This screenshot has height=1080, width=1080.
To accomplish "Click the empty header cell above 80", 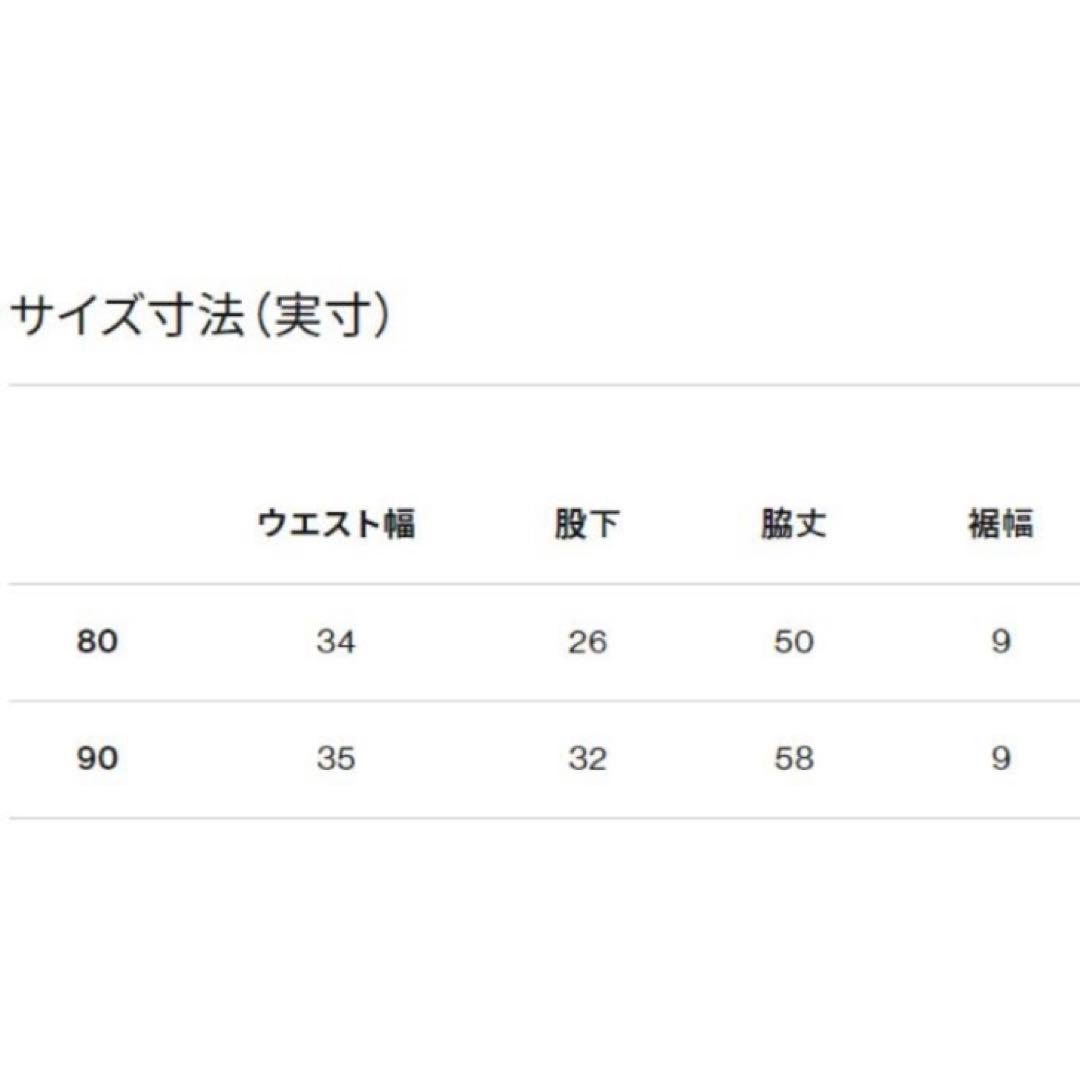I will click(97, 523).
